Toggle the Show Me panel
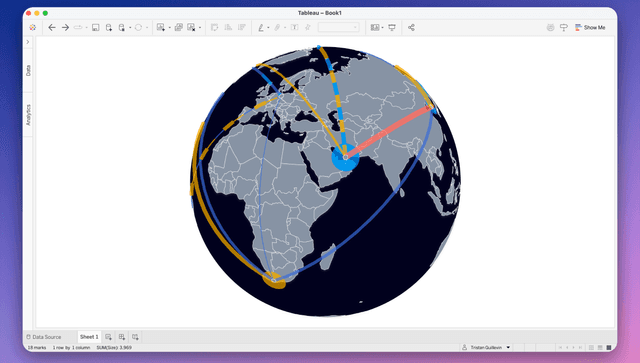Viewport: 640px width, 363px height. tap(590, 27)
